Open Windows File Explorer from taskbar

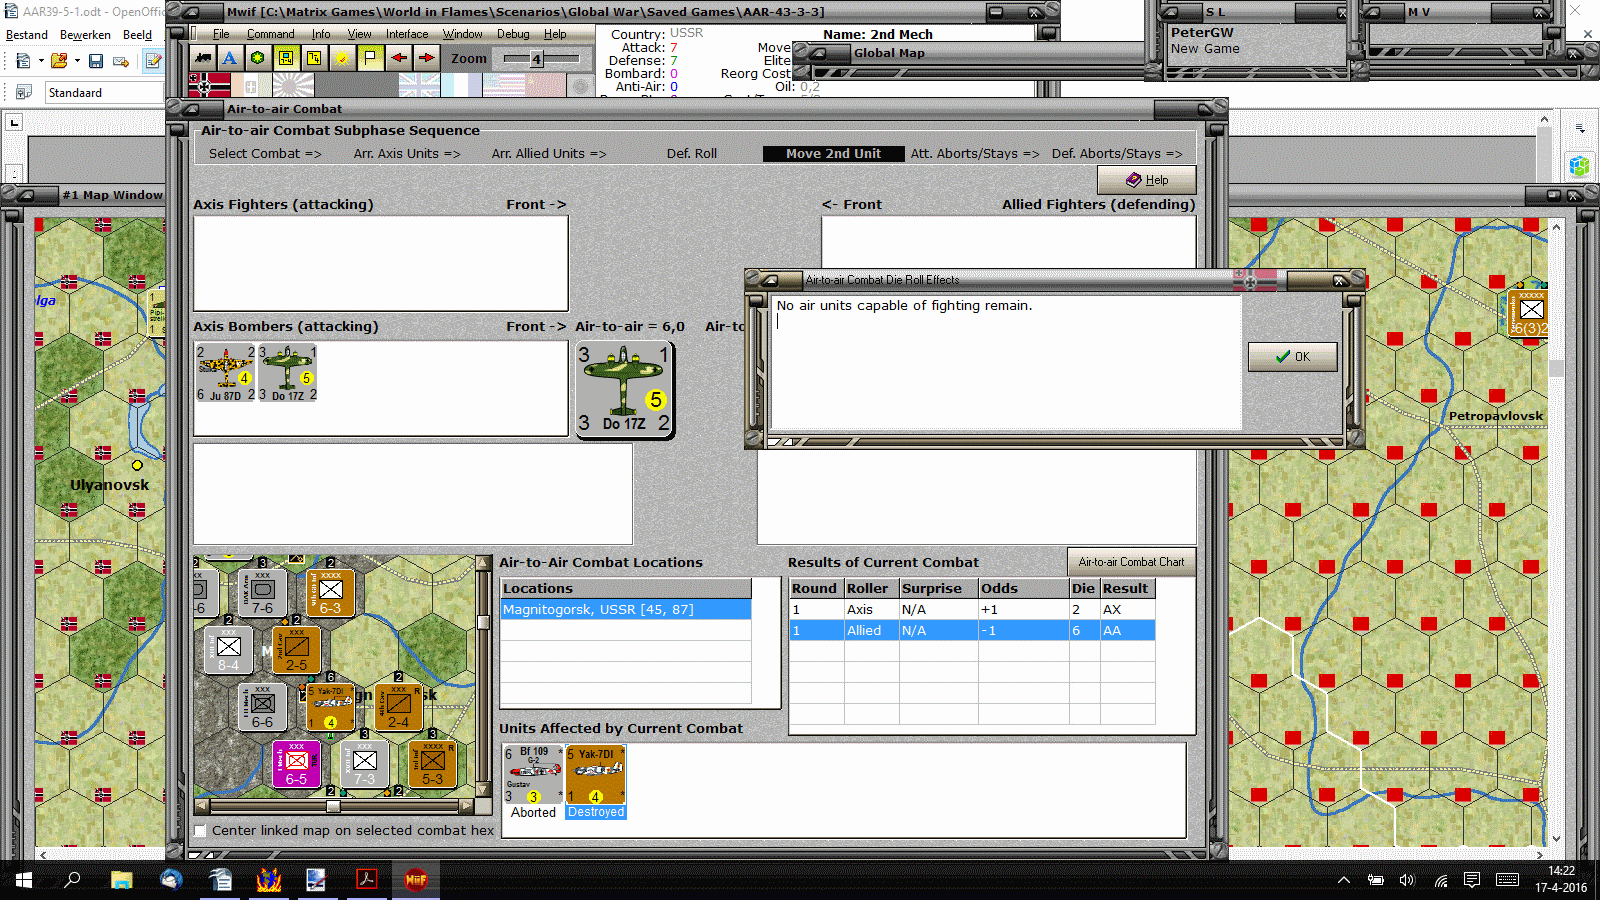pos(122,880)
